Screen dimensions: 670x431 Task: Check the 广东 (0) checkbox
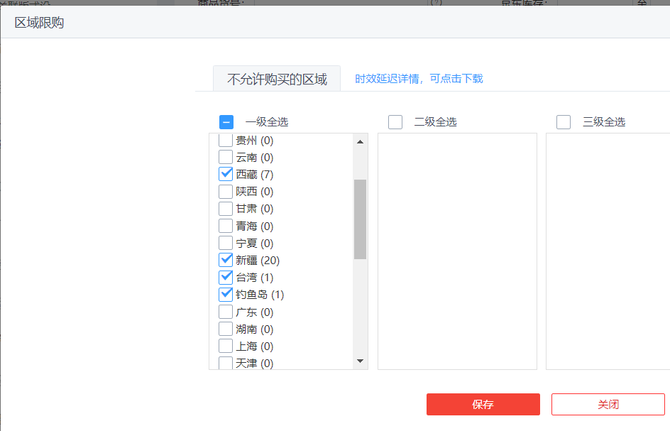226,312
